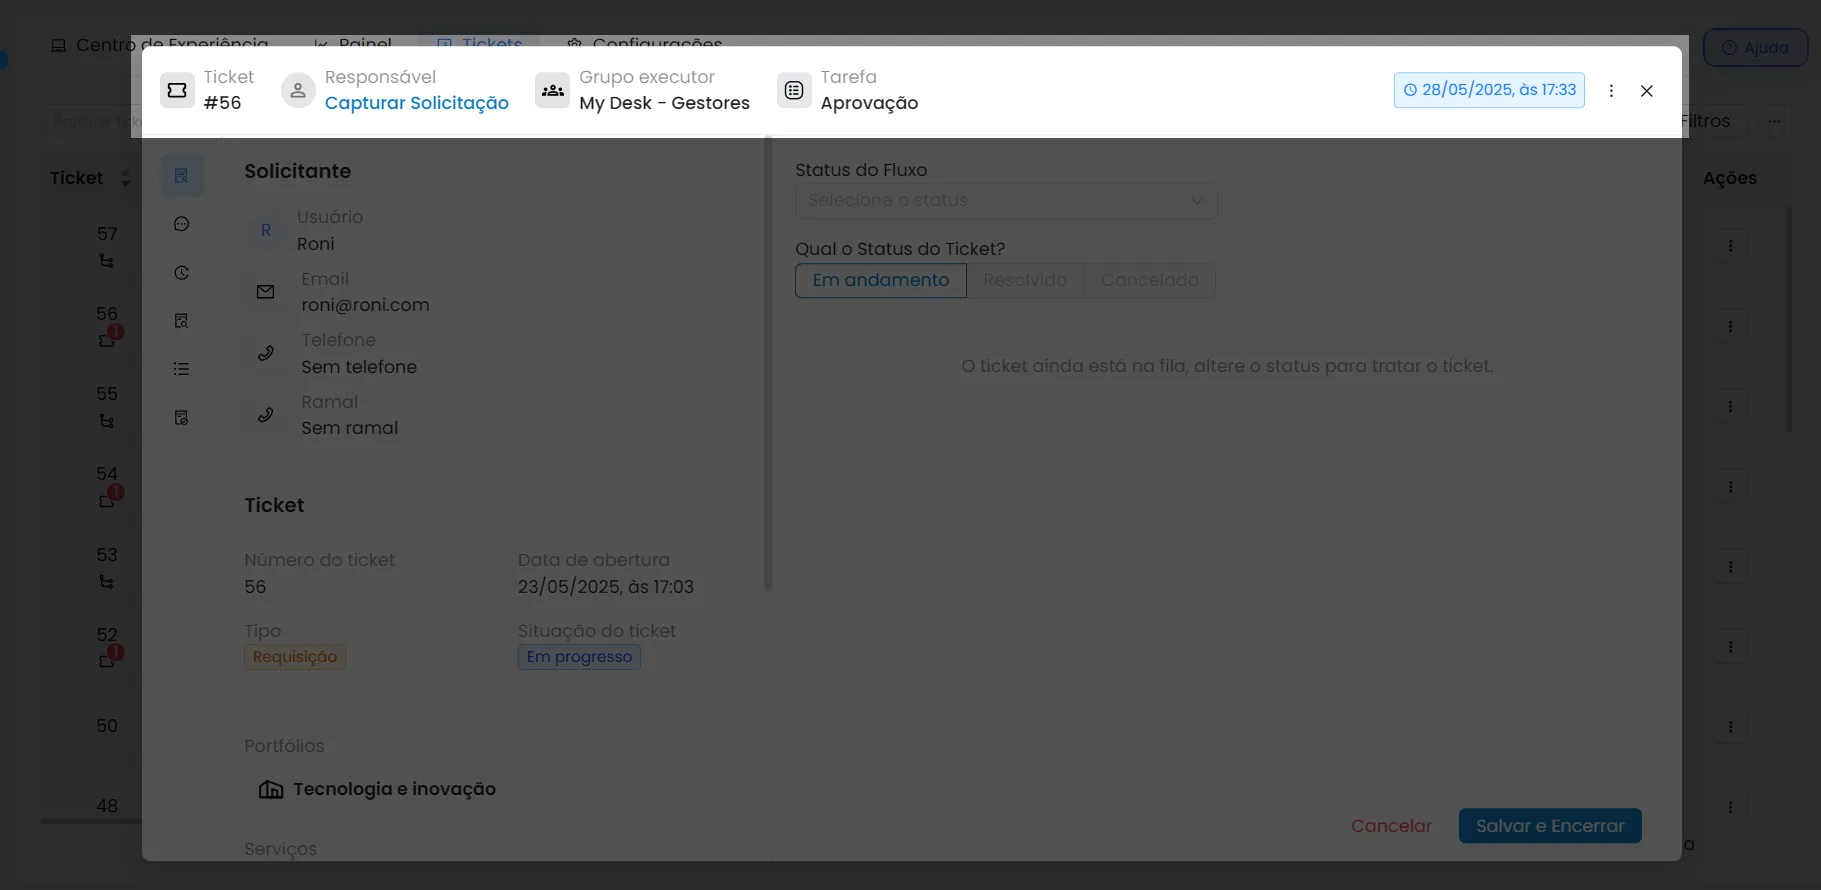1821x890 pixels.
Task: Open the history clock icon in sidebar
Action: pyautogui.click(x=181, y=273)
